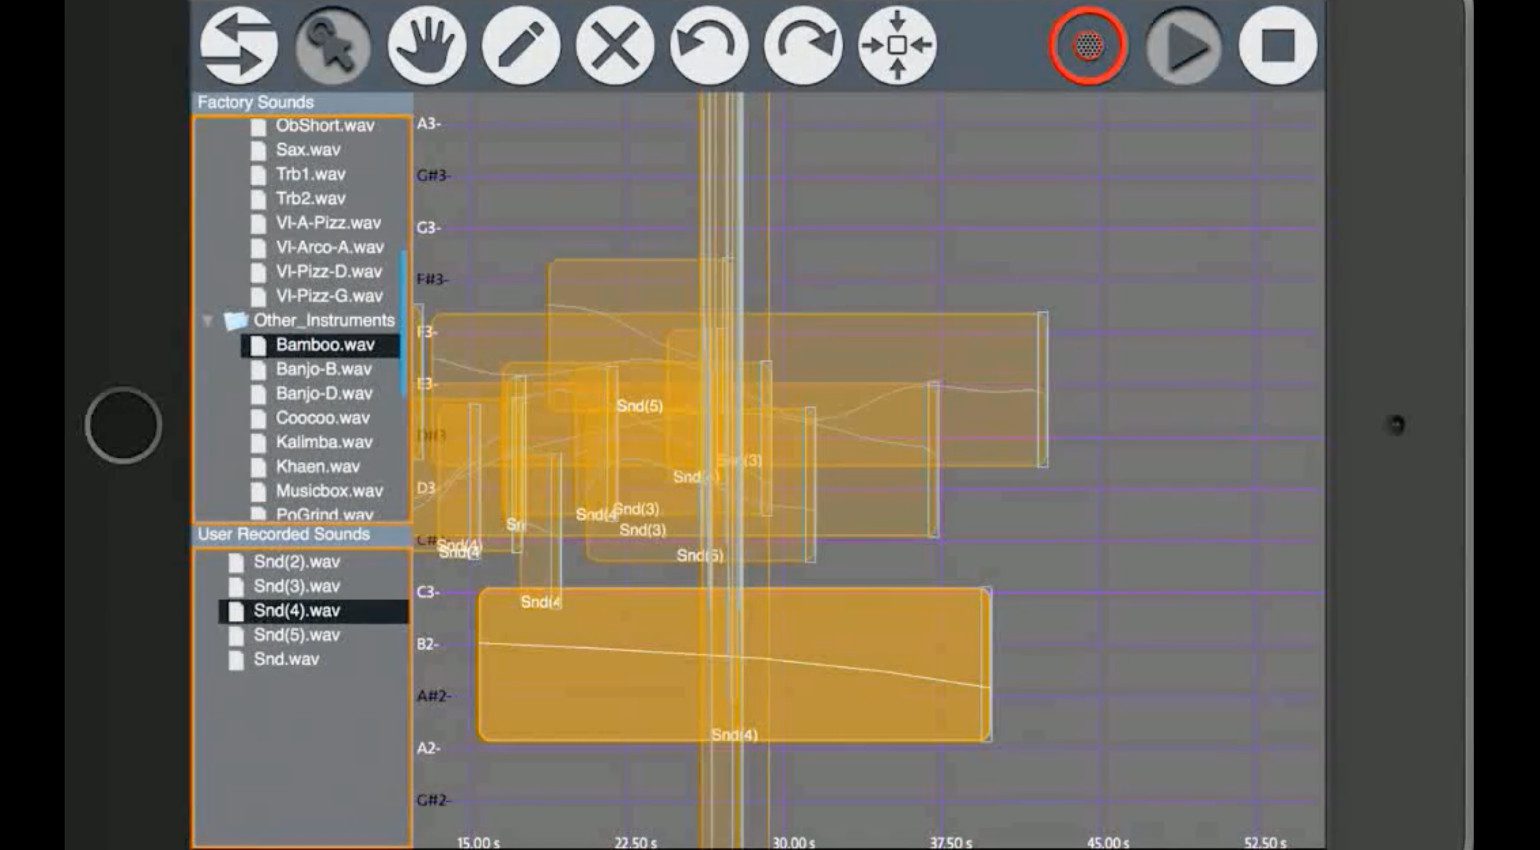Select the large bottom Snd(4) sound block
Viewport: 1540px width, 850px height.
[x=734, y=664]
